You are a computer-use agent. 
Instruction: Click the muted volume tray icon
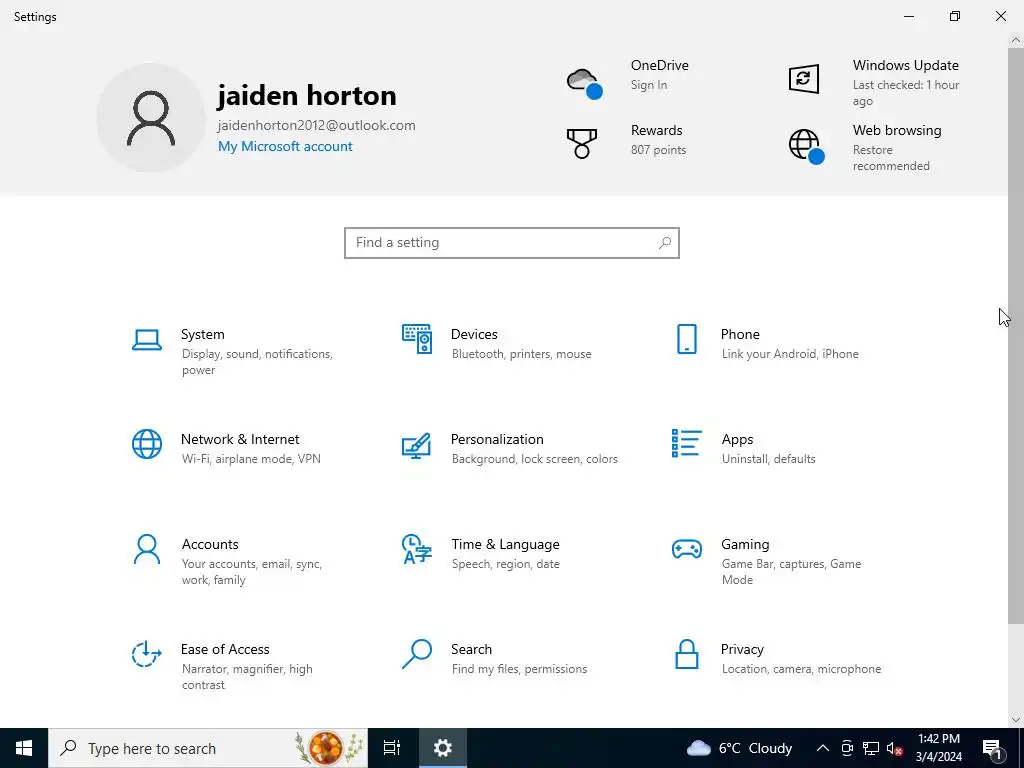point(894,748)
